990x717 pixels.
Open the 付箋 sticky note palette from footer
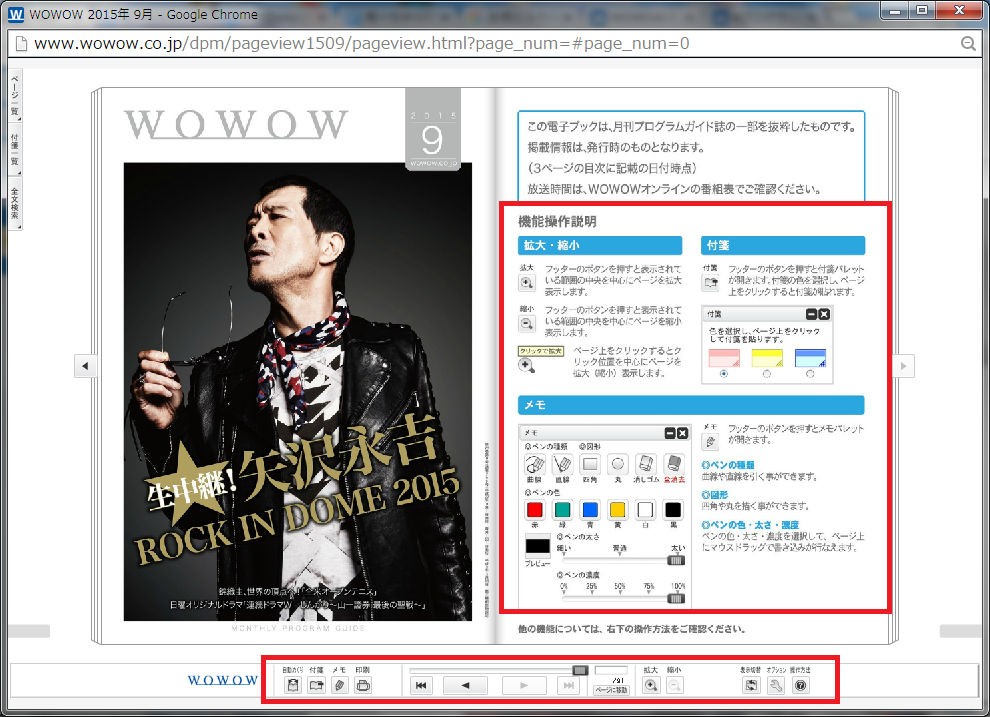[x=316, y=685]
